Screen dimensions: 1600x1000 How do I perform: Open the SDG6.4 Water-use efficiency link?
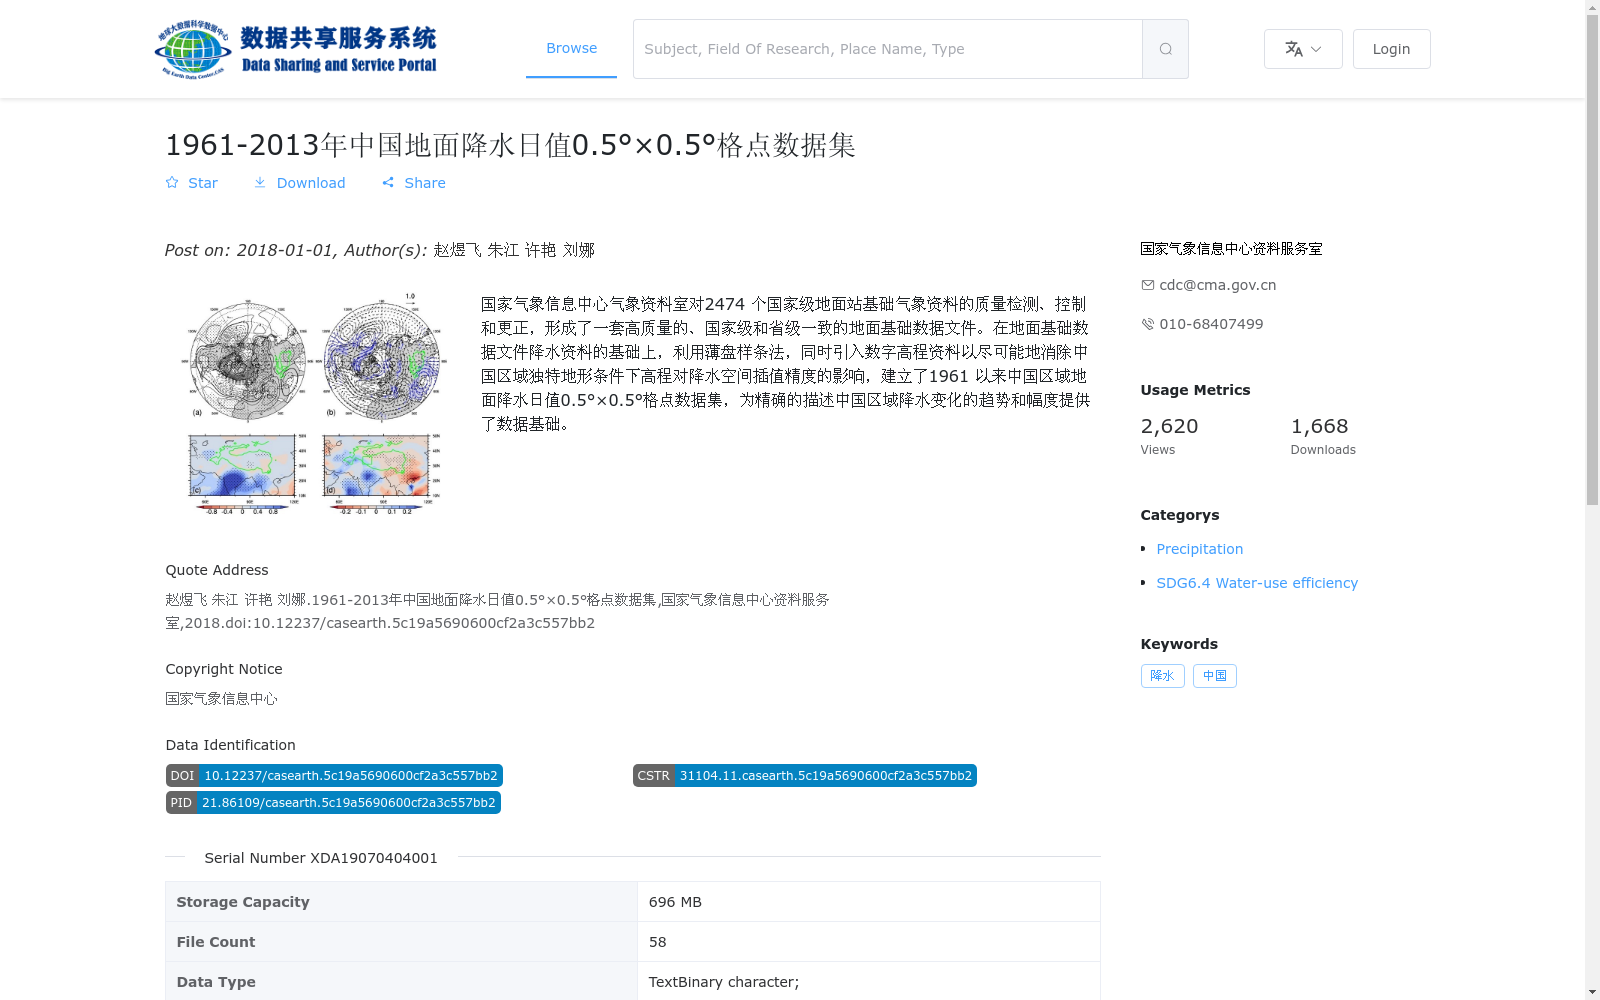click(1257, 583)
